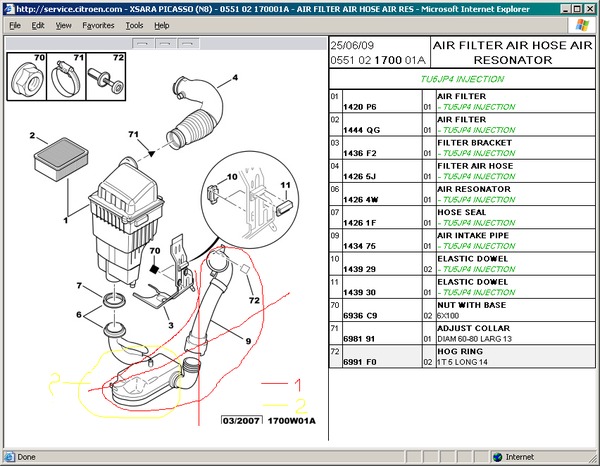Click part number 1426 4W
This screenshot has width=600, height=466.
pyautogui.click(x=360, y=200)
